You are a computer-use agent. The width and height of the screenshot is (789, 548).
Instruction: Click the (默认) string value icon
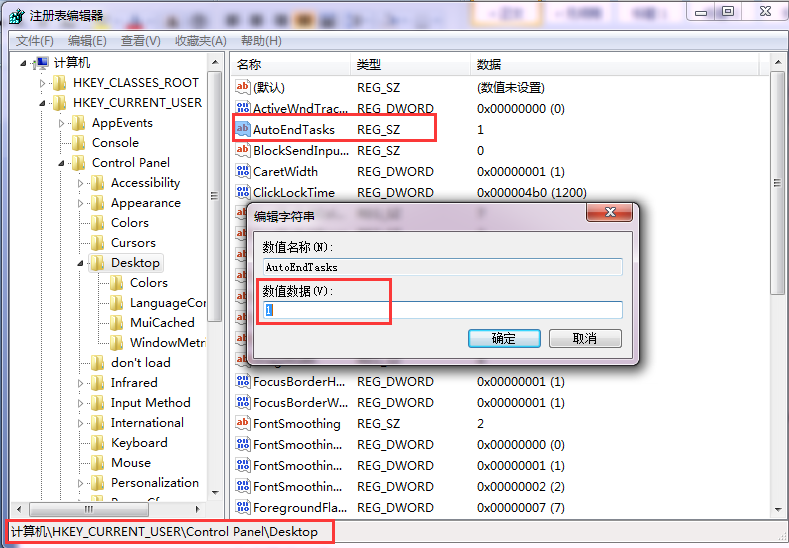tap(243, 87)
